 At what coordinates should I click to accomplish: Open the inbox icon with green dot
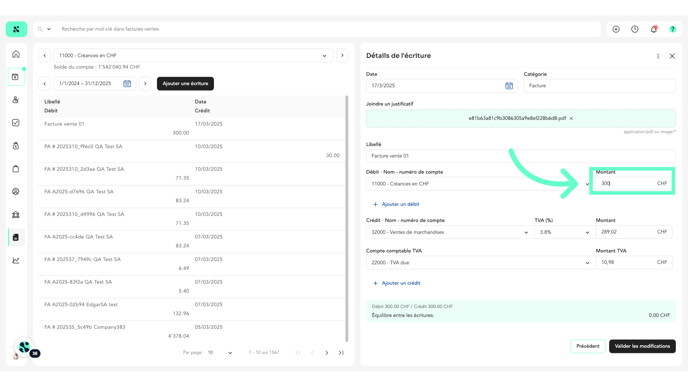[16, 77]
